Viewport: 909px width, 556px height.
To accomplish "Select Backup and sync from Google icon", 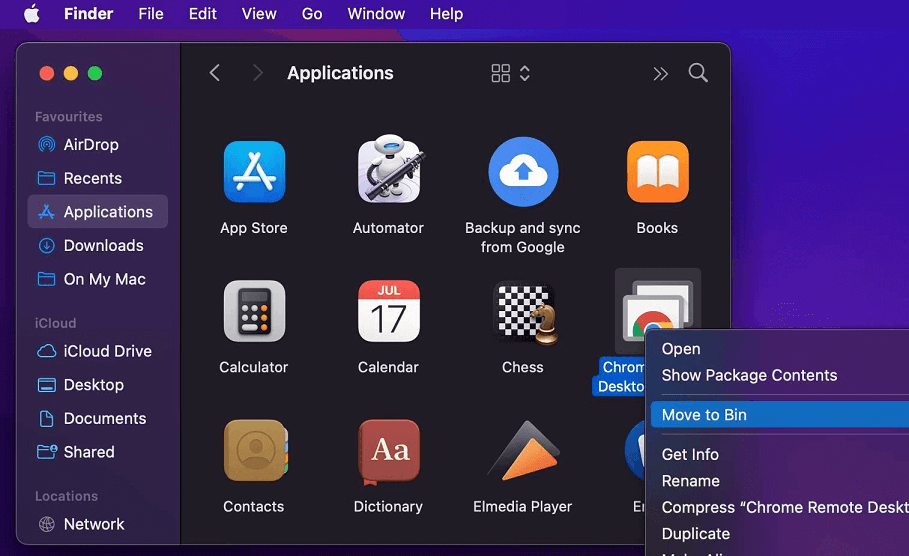I will [523, 172].
